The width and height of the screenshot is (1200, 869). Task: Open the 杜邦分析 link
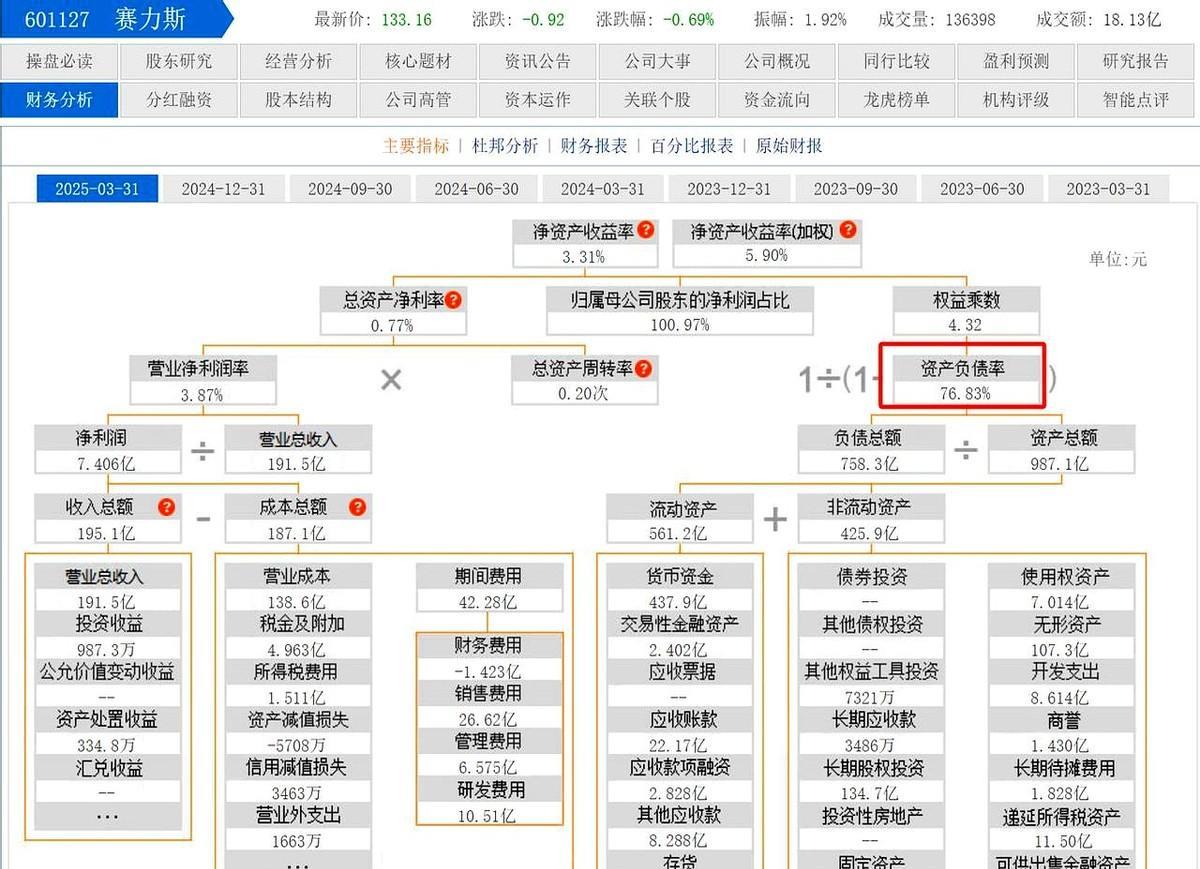[x=505, y=146]
